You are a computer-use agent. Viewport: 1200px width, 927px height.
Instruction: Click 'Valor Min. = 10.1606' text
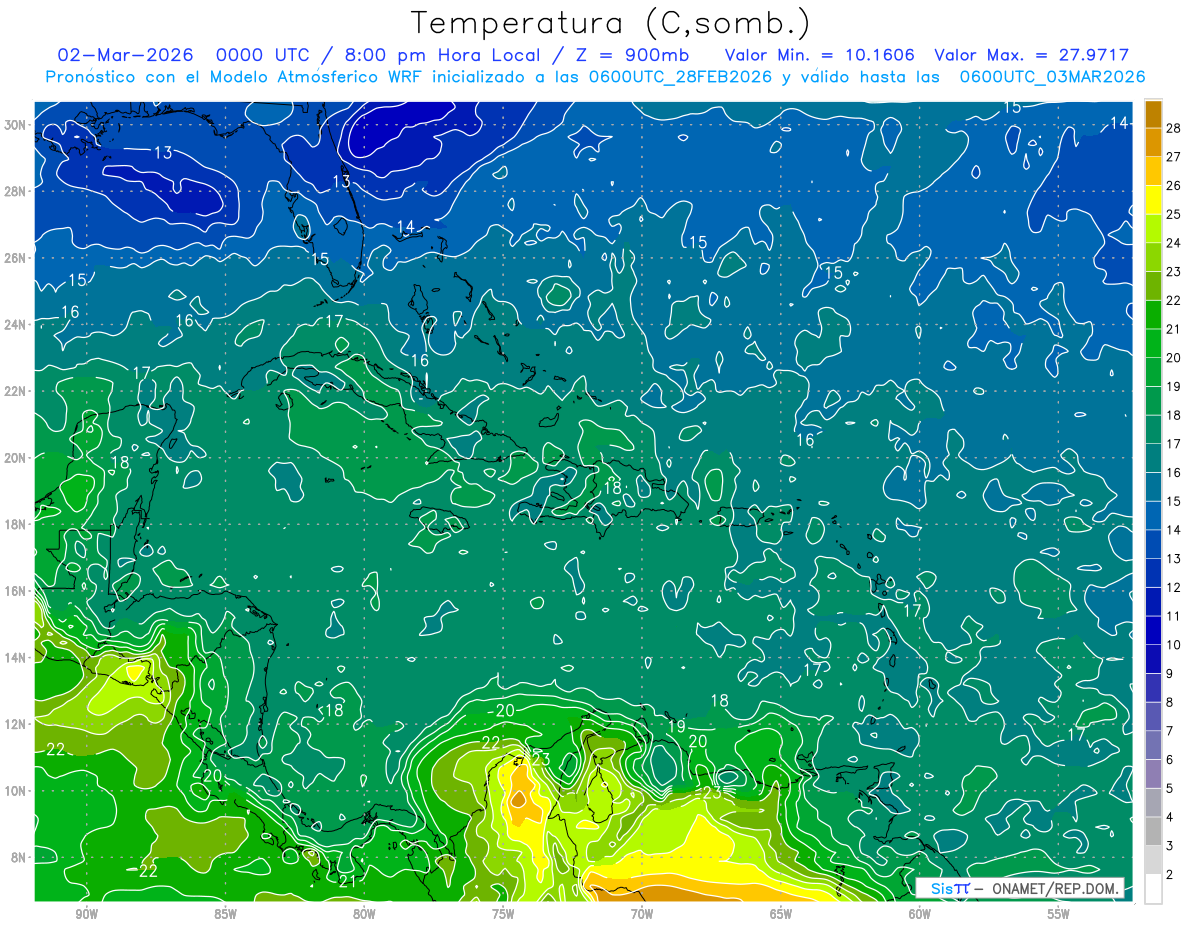(820, 55)
